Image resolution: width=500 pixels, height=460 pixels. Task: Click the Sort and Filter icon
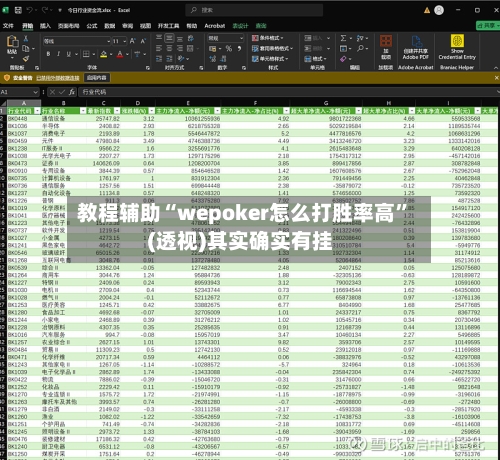pyautogui.click(x=360, y=38)
